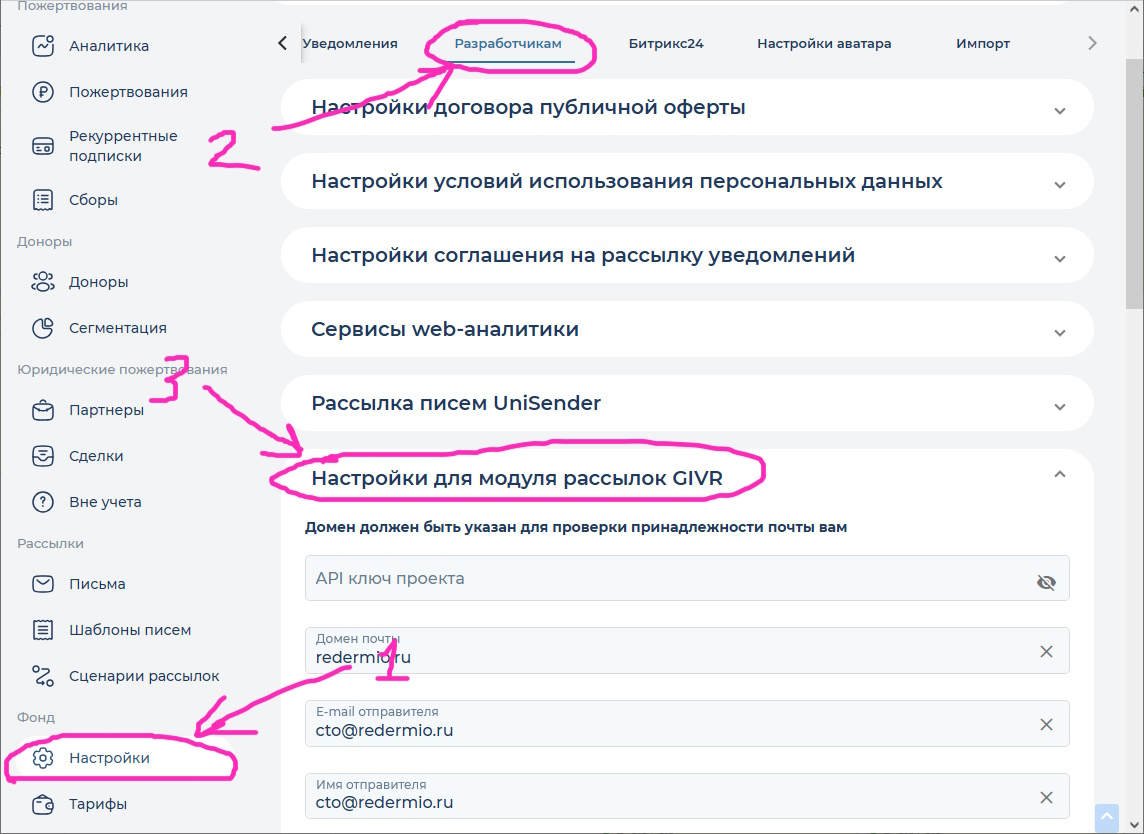Open Сценарии рассылок page
The width and height of the screenshot is (1144, 834).
tap(144, 675)
